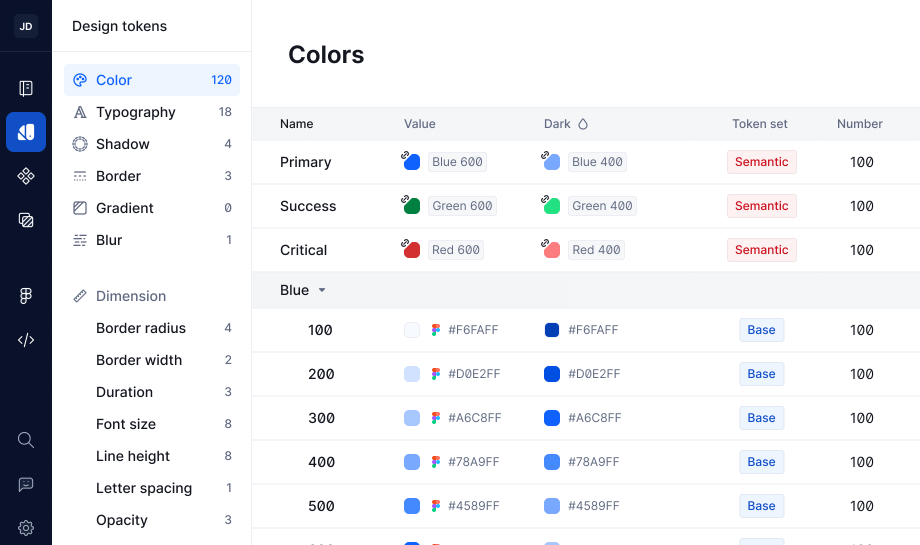This screenshot has height=545, width=920.
Task: Open the settings gear icon
Action: pyautogui.click(x=26, y=528)
